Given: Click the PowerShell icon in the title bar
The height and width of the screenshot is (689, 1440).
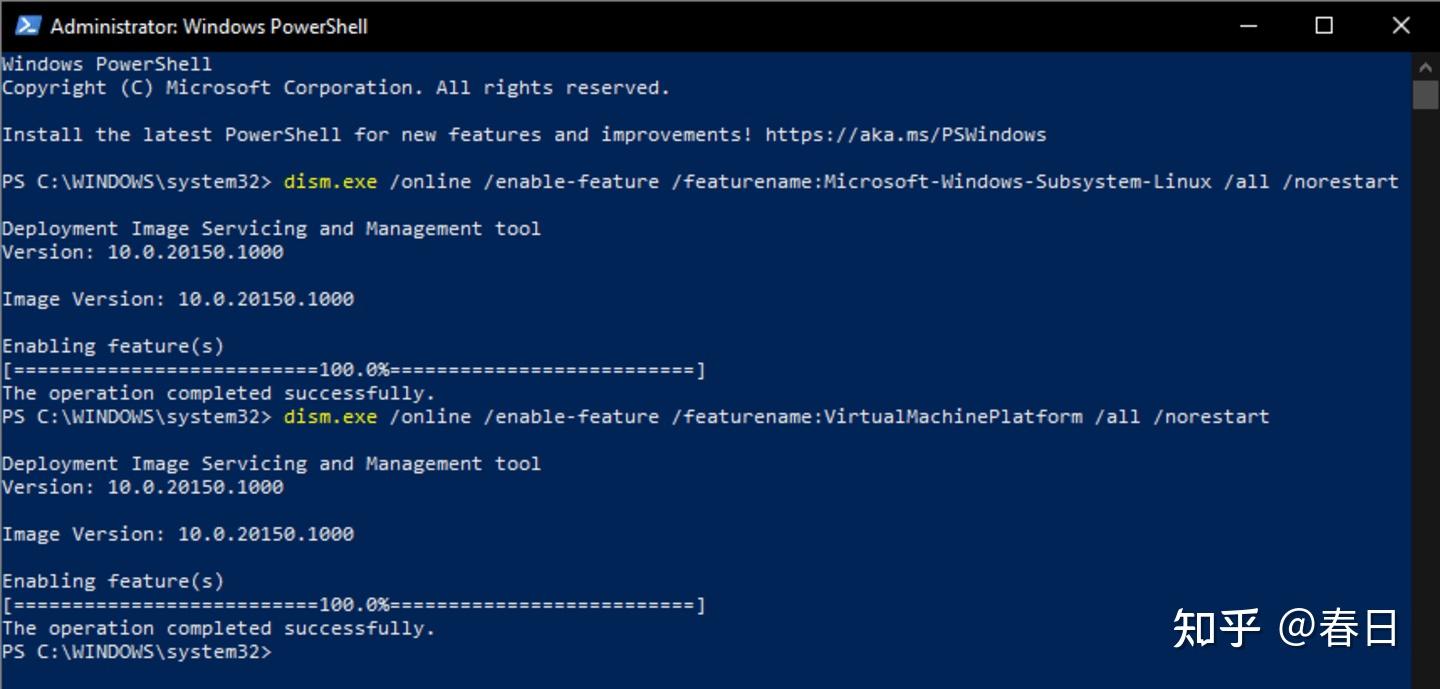Looking at the screenshot, I should [x=28, y=26].
